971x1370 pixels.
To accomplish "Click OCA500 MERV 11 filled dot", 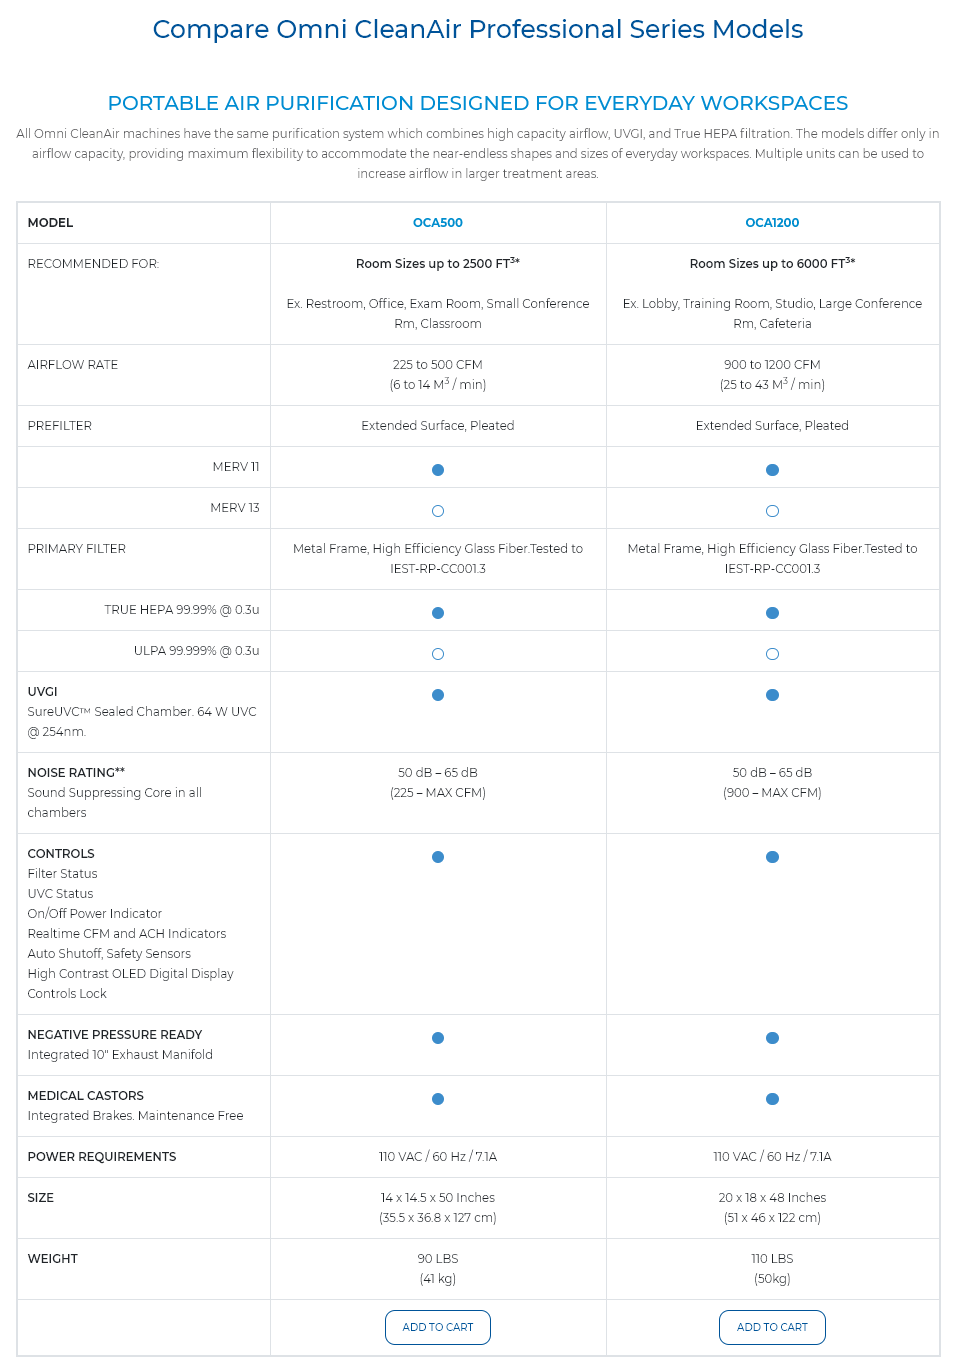I will pyautogui.click(x=438, y=470).
